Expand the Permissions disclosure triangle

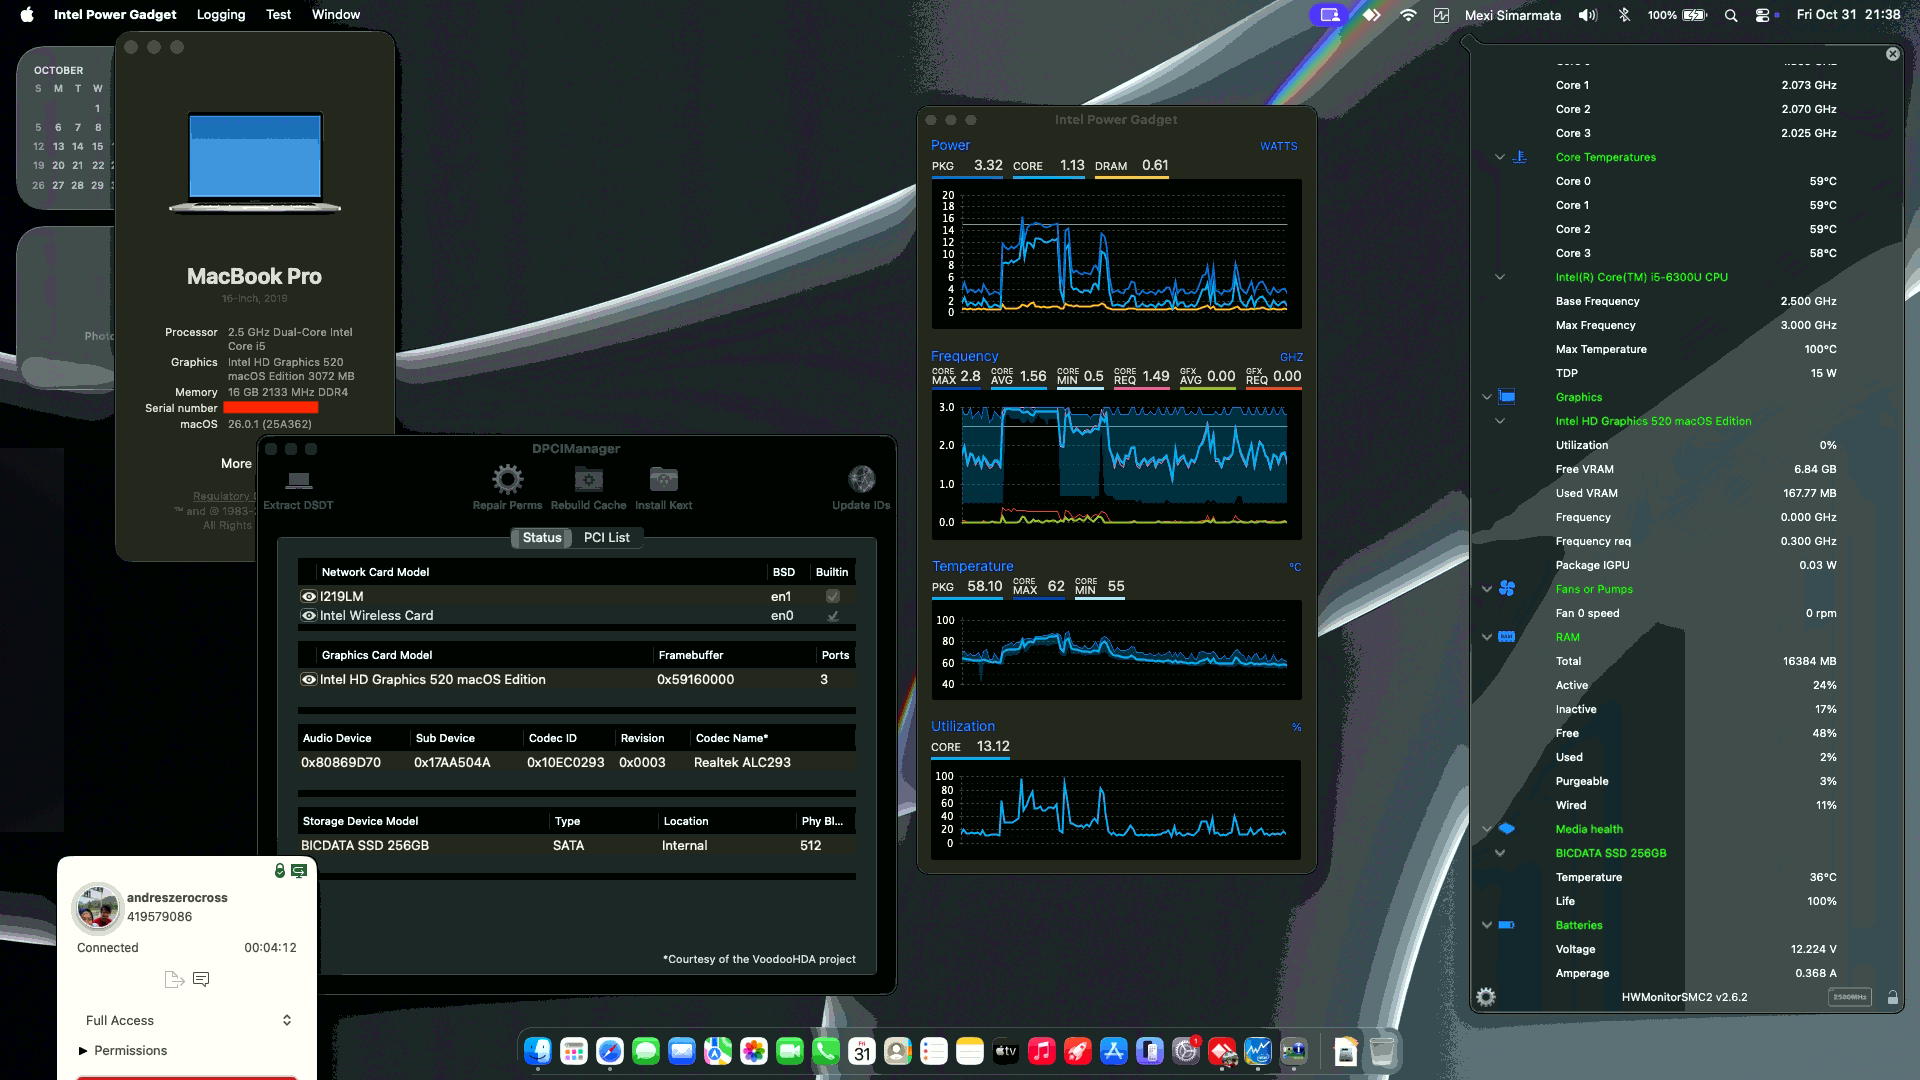(83, 1050)
